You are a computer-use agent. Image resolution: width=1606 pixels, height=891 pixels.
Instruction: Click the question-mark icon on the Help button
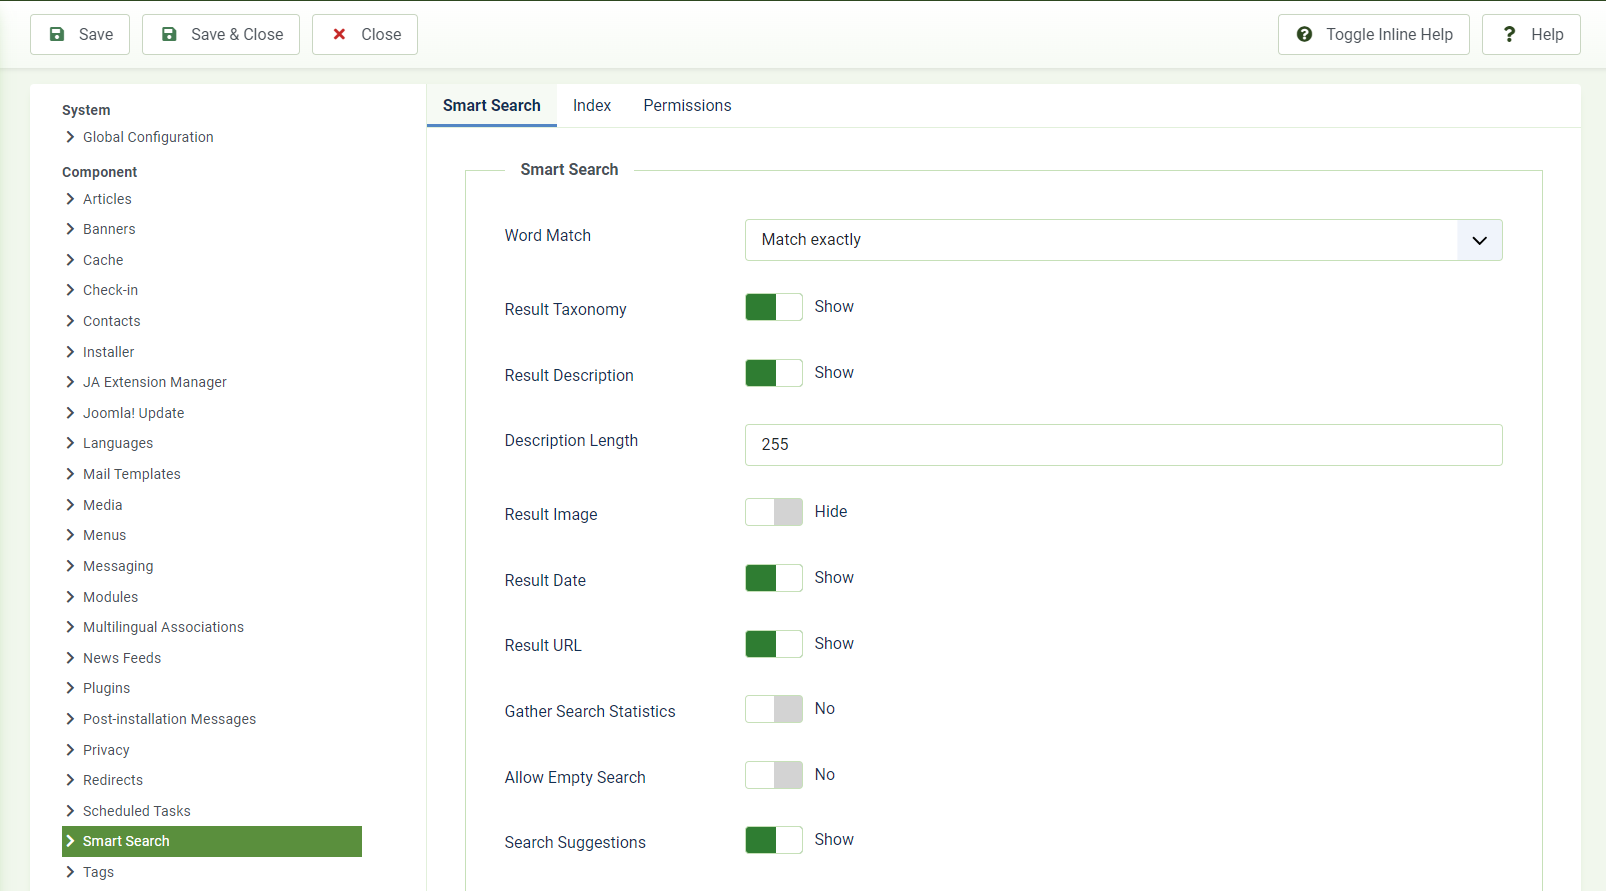[x=1510, y=34]
